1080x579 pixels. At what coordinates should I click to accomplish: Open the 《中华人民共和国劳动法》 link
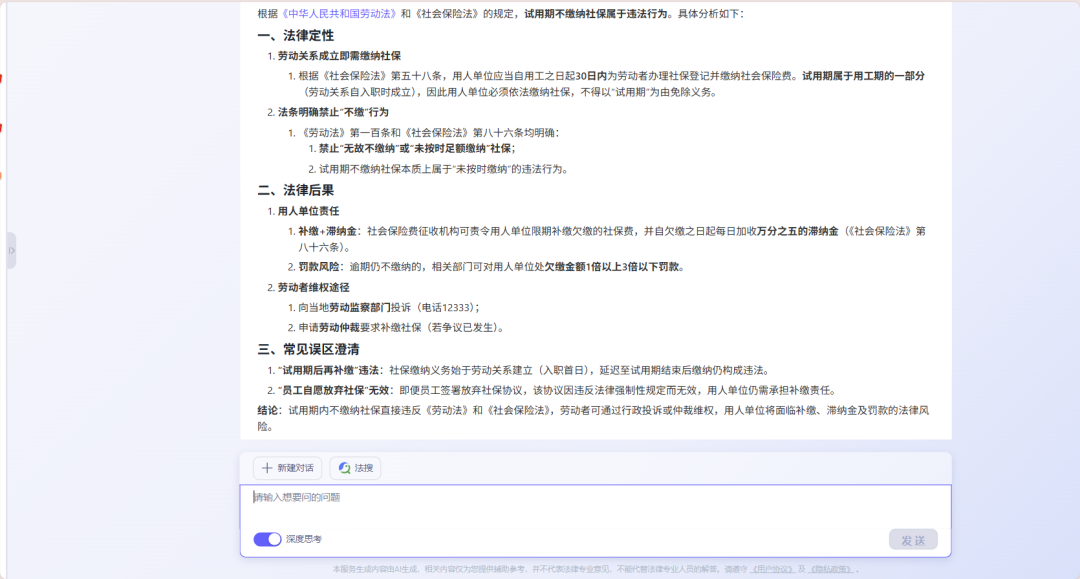click(340, 14)
